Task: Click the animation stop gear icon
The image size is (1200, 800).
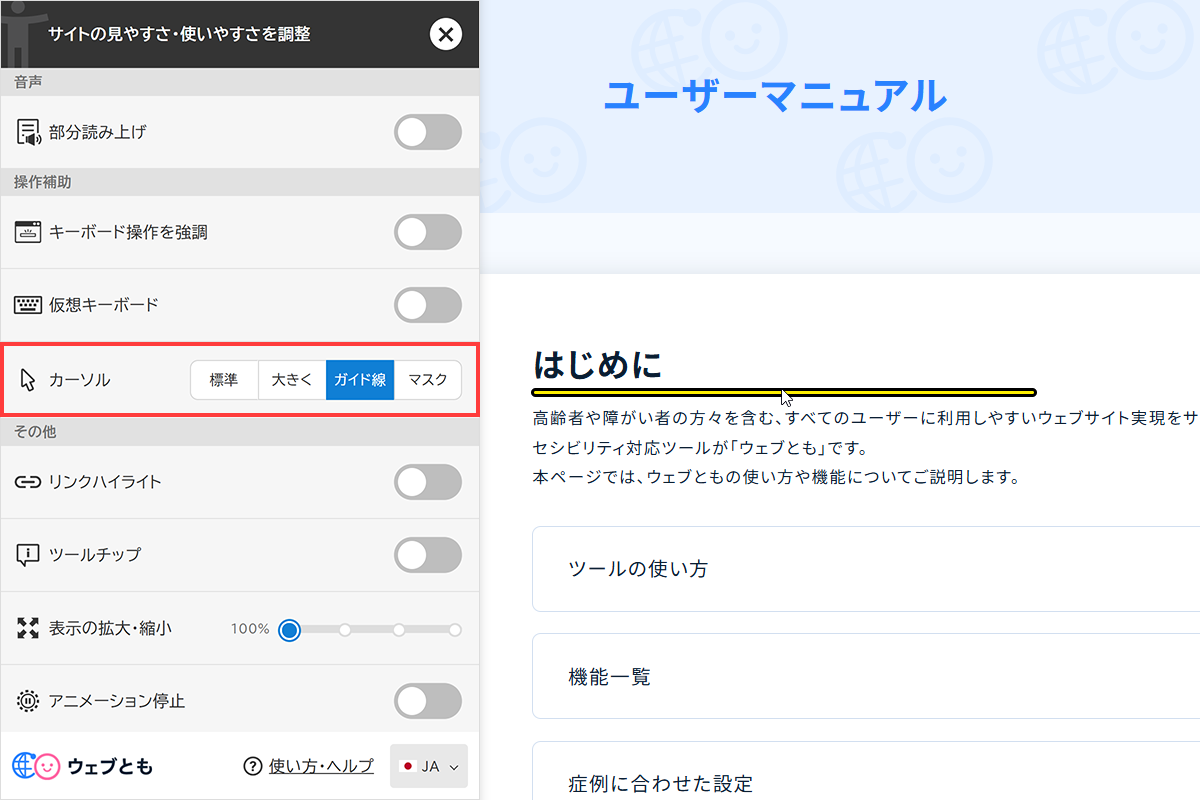Action: point(28,701)
